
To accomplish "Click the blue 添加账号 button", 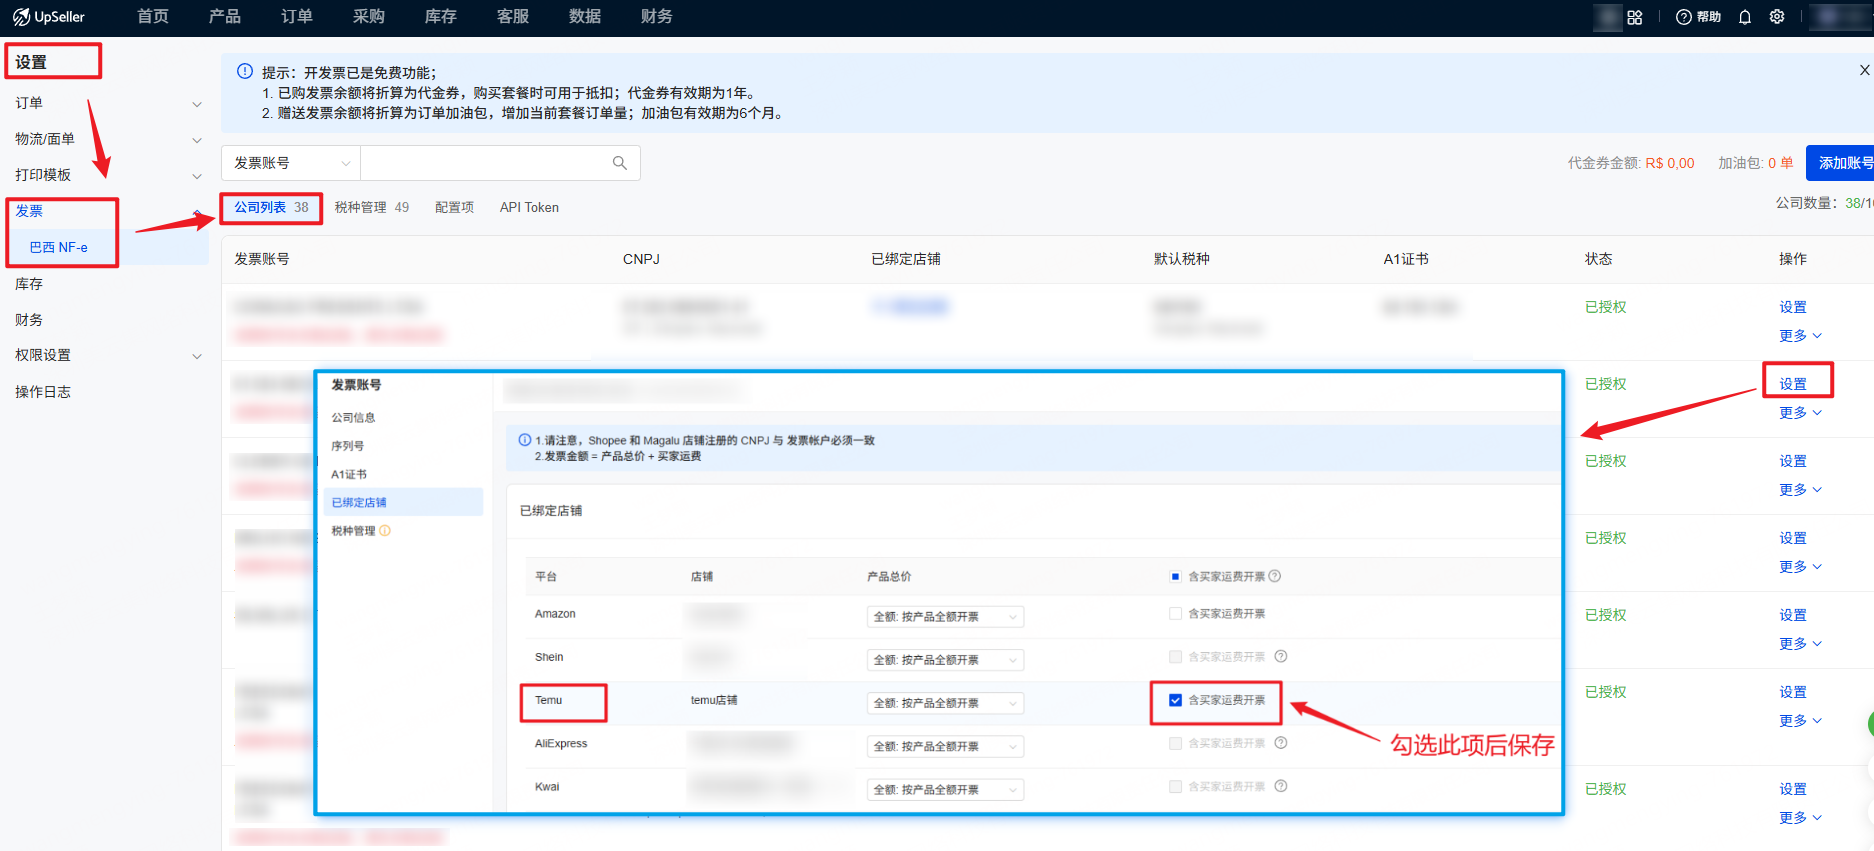I will coord(1842,163).
